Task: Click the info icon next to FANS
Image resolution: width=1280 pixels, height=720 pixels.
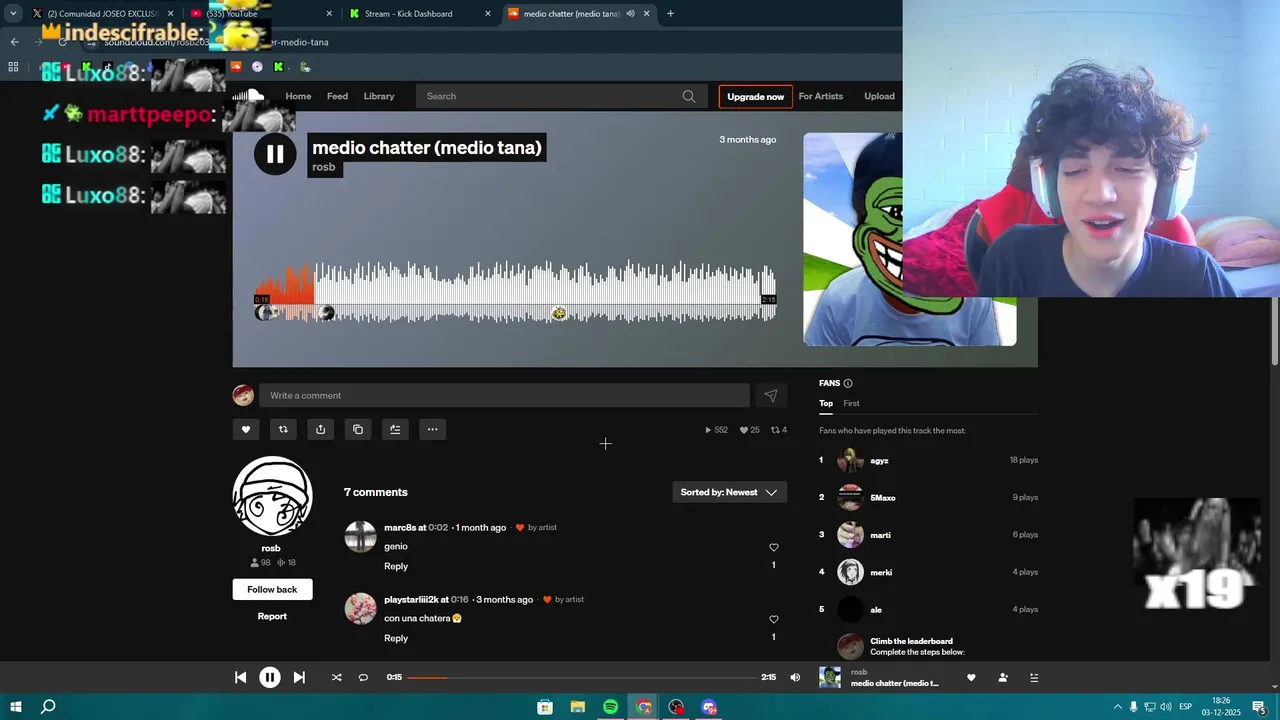Action: (848, 384)
